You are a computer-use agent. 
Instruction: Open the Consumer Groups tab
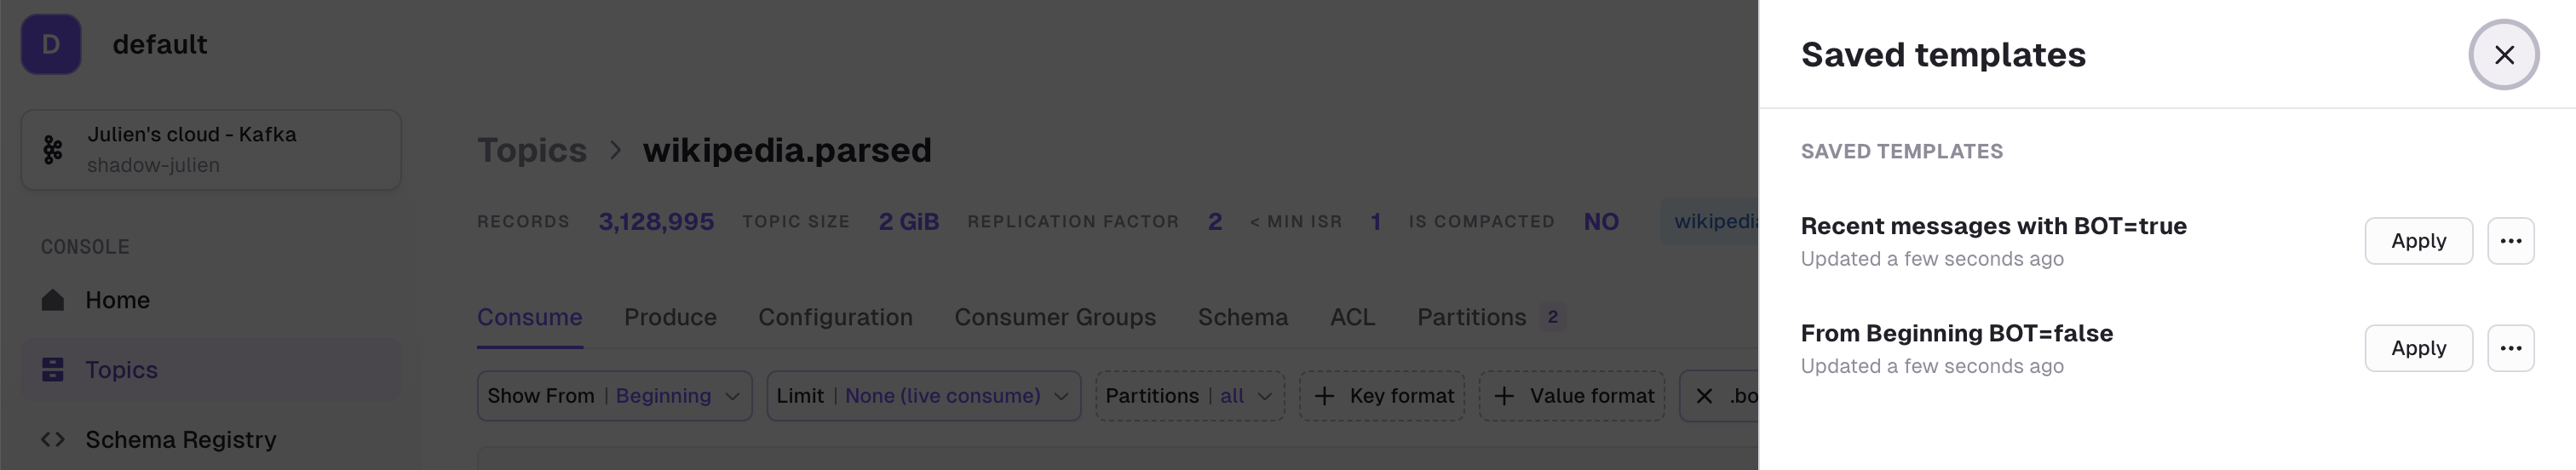(x=1055, y=317)
